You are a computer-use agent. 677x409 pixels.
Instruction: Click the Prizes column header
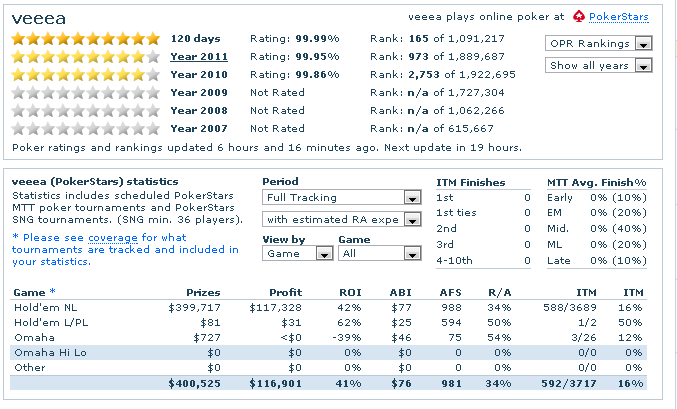203,292
